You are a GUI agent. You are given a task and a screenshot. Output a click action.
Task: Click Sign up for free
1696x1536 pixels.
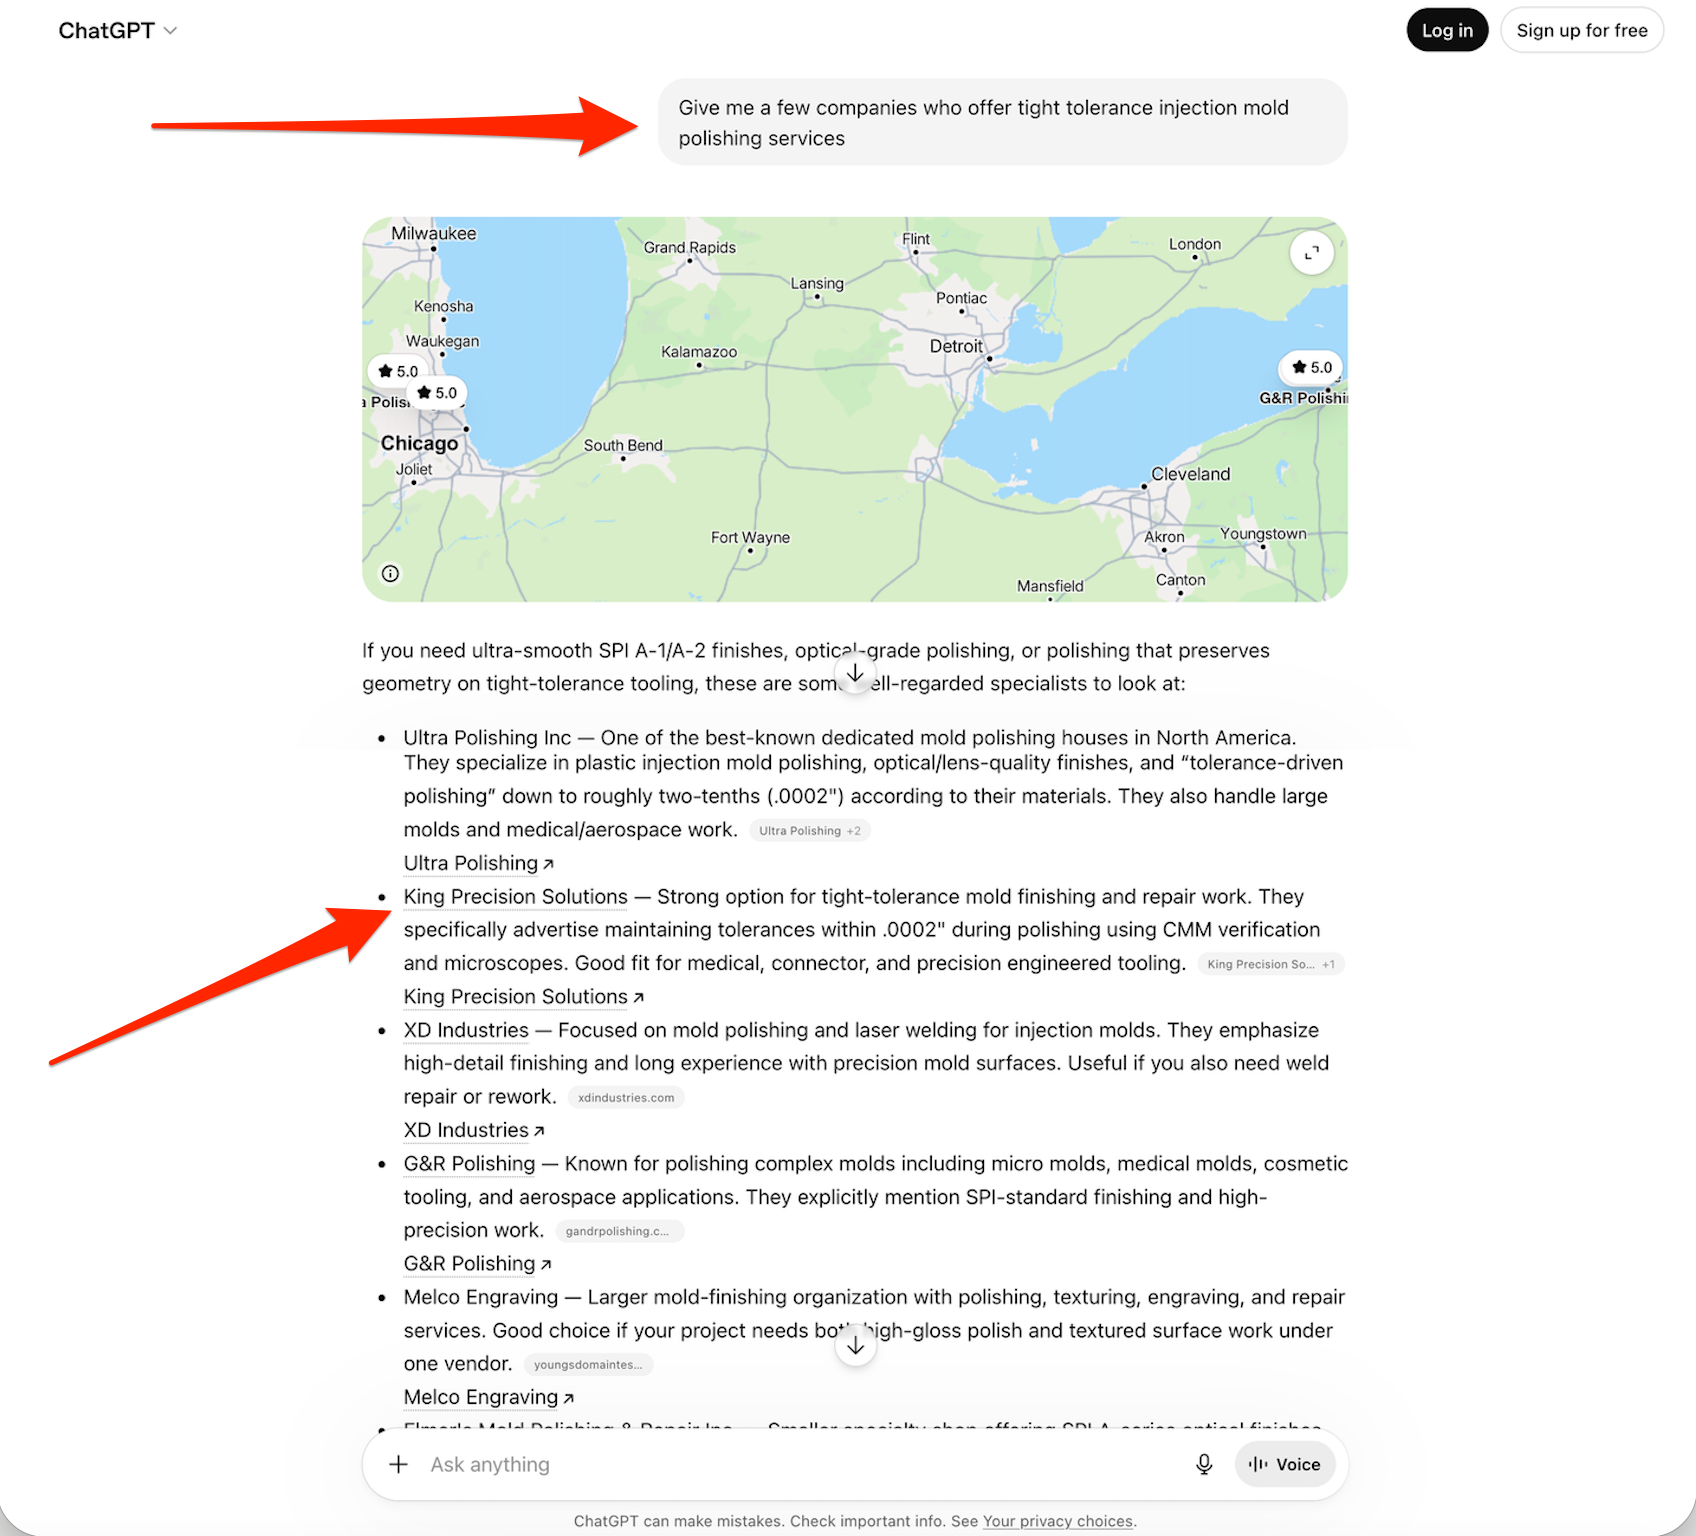1581,30
